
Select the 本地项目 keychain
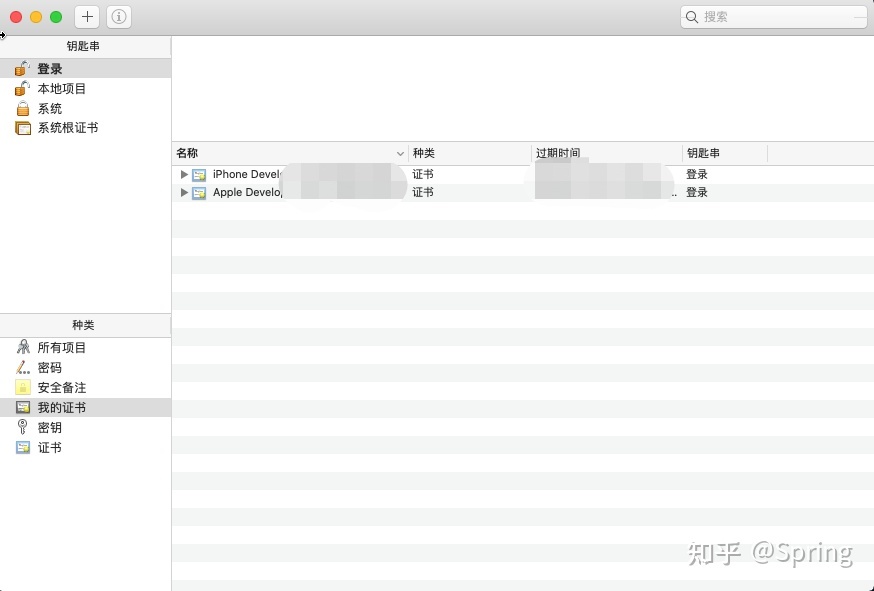point(85,89)
